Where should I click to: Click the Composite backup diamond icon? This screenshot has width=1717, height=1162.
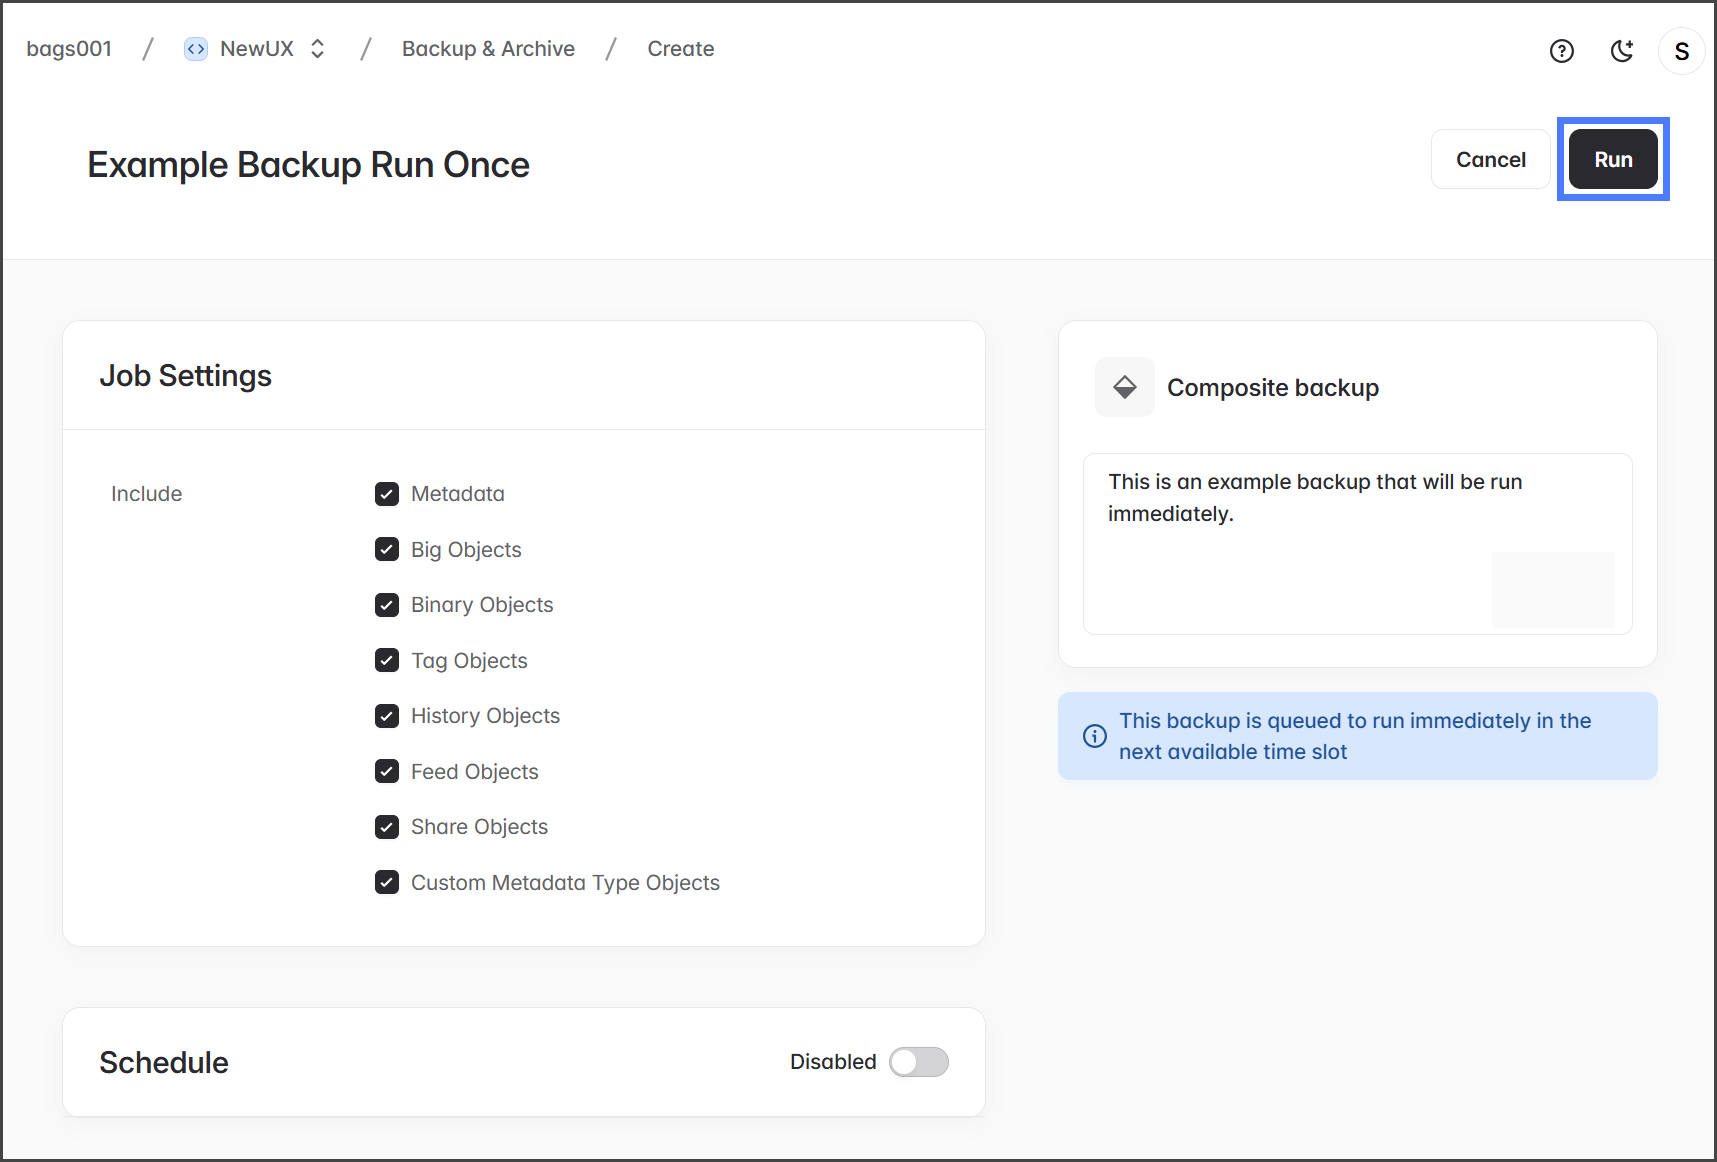1125,387
